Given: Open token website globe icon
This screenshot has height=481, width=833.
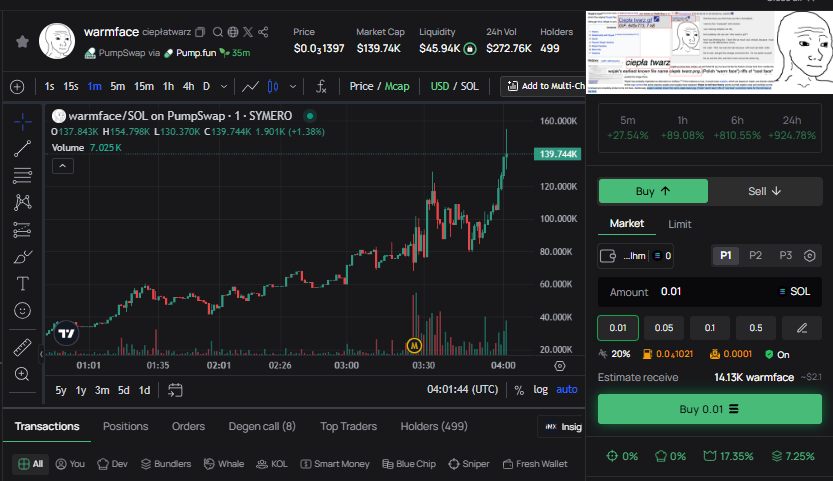Looking at the screenshot, I should (233, 32).
